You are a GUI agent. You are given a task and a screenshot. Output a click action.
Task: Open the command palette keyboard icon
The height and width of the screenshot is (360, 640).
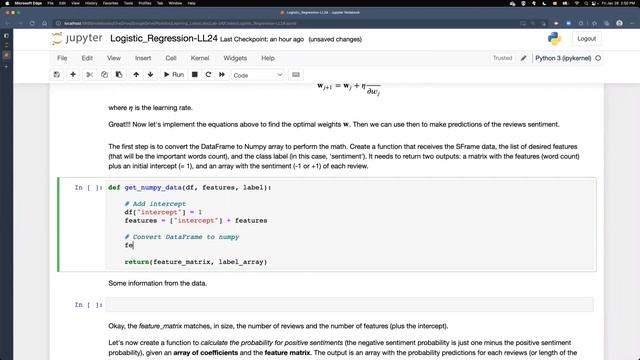pyautogui.click(x=296, y=75)
